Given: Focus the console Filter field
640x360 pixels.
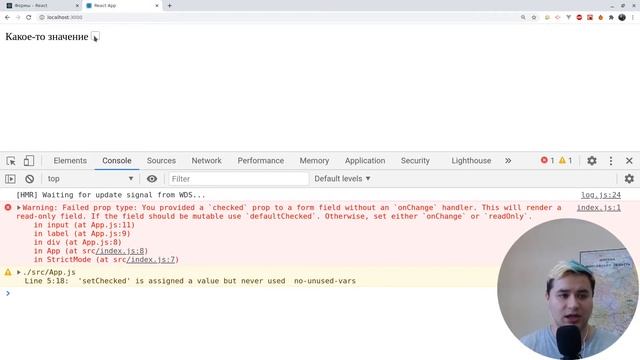Looking at the screenshot, I should click(238, 179).
